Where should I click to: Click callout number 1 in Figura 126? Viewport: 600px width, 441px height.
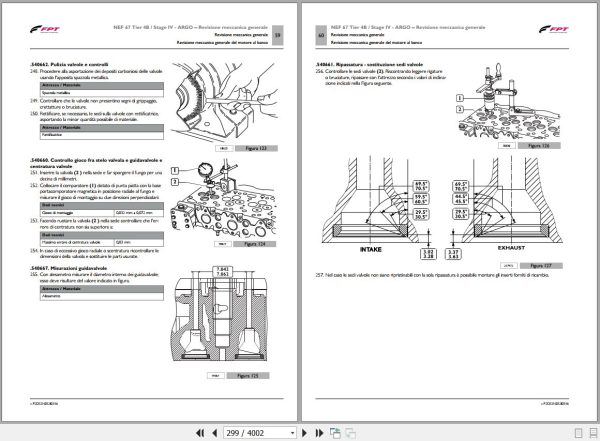tap(460, 98)
